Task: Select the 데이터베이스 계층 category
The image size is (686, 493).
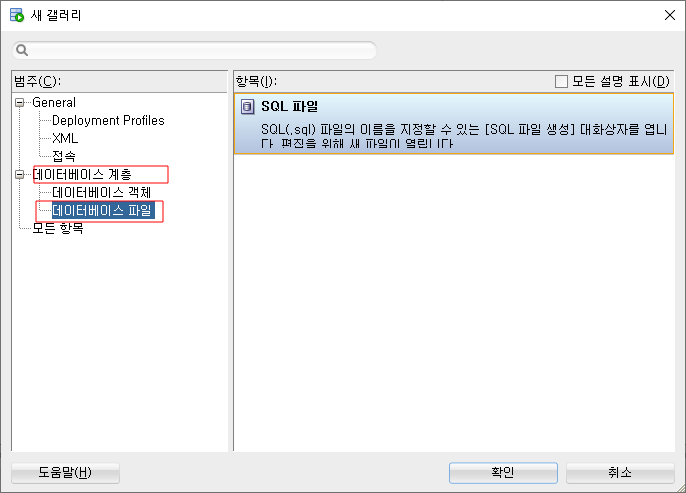Action: coord(82,175)
